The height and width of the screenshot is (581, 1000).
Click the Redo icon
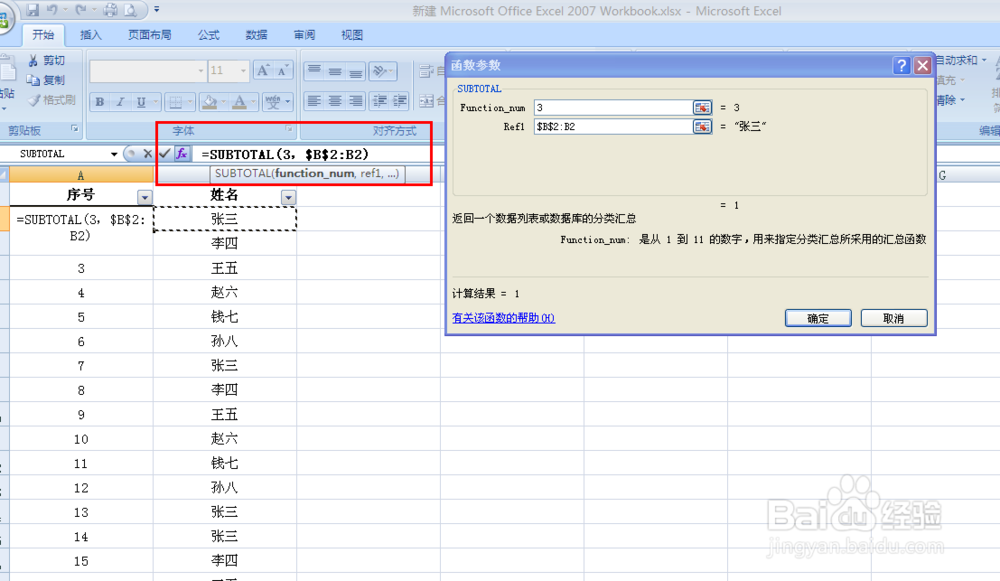81,10
